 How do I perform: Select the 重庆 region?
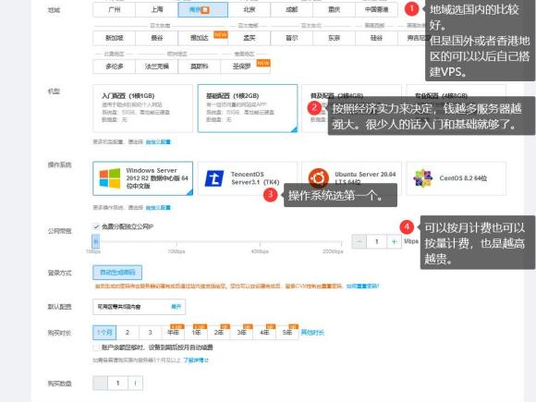(334, 10)
